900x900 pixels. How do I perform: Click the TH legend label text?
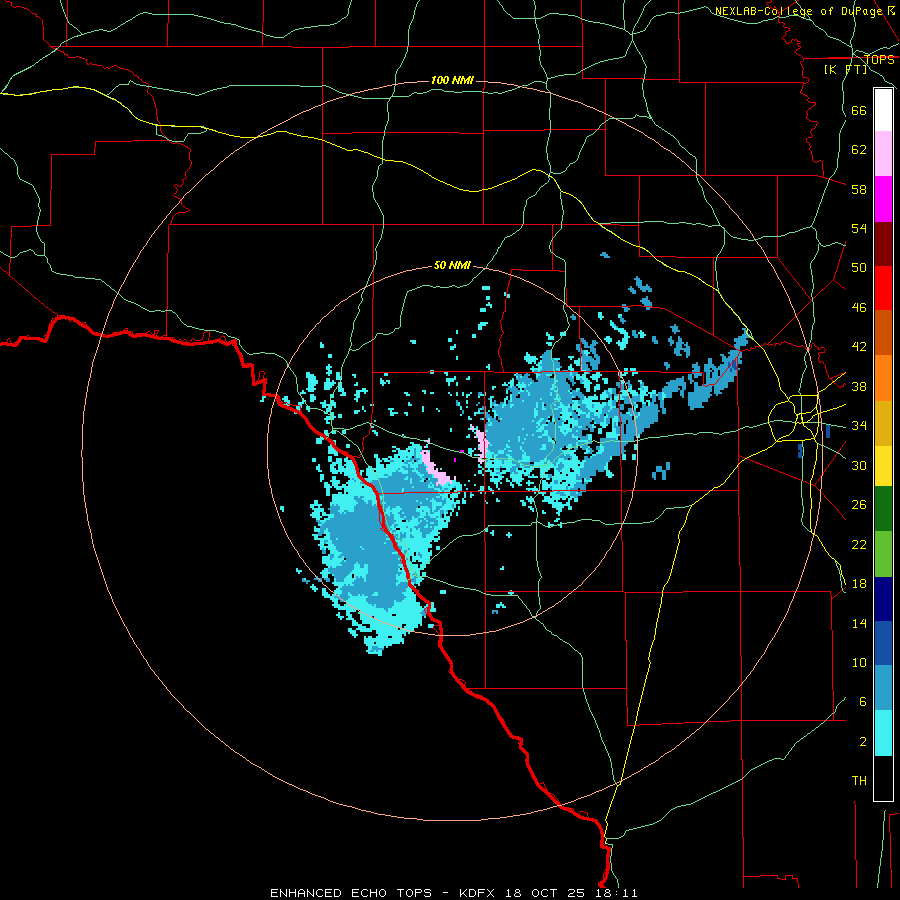point(859,781)
